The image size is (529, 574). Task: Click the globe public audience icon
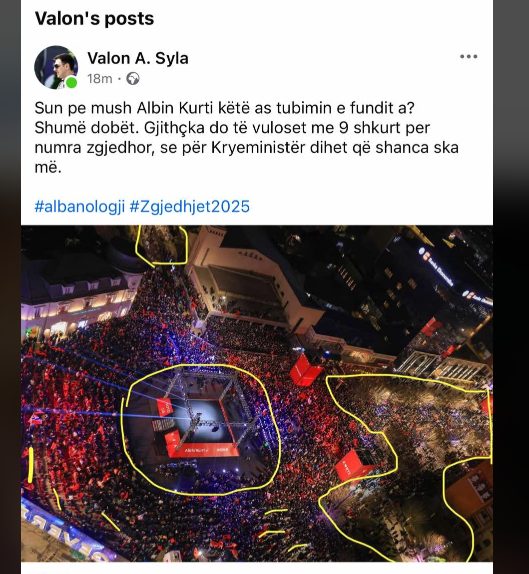click(133, 79)
